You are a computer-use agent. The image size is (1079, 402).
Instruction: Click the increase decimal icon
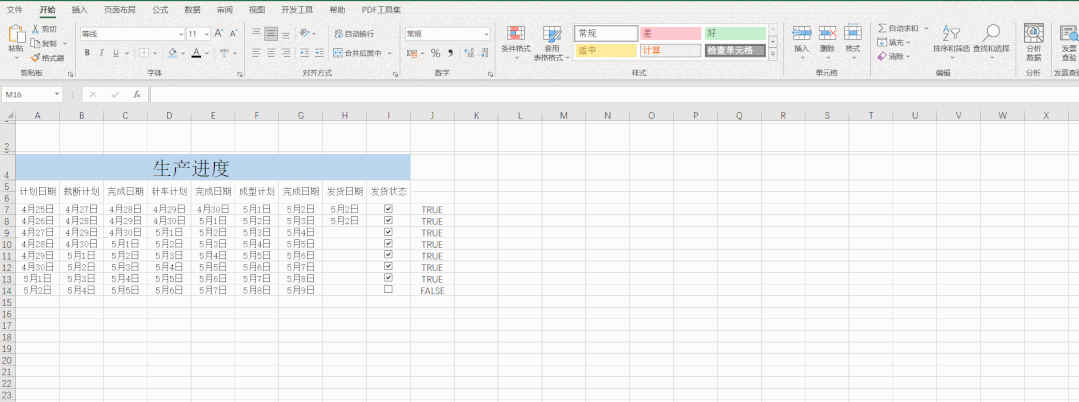pyautogui.click(x=469, y=53)
